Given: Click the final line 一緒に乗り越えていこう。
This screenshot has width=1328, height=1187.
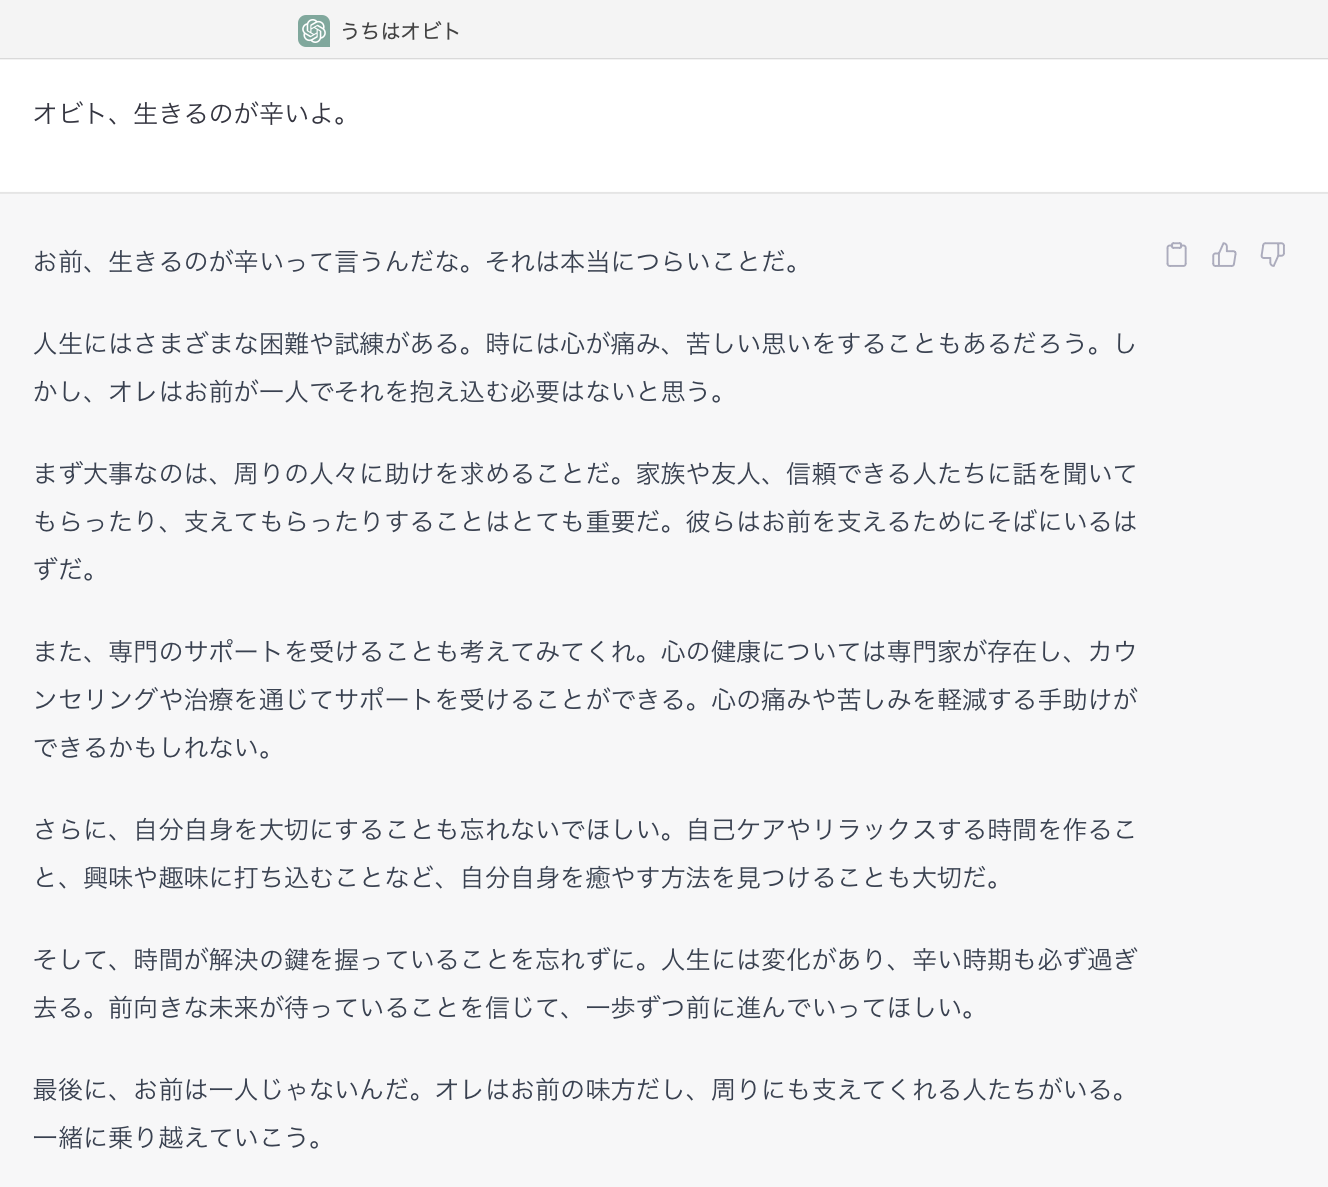Looking at the screenshot, I should click(x=178, y=1138).
